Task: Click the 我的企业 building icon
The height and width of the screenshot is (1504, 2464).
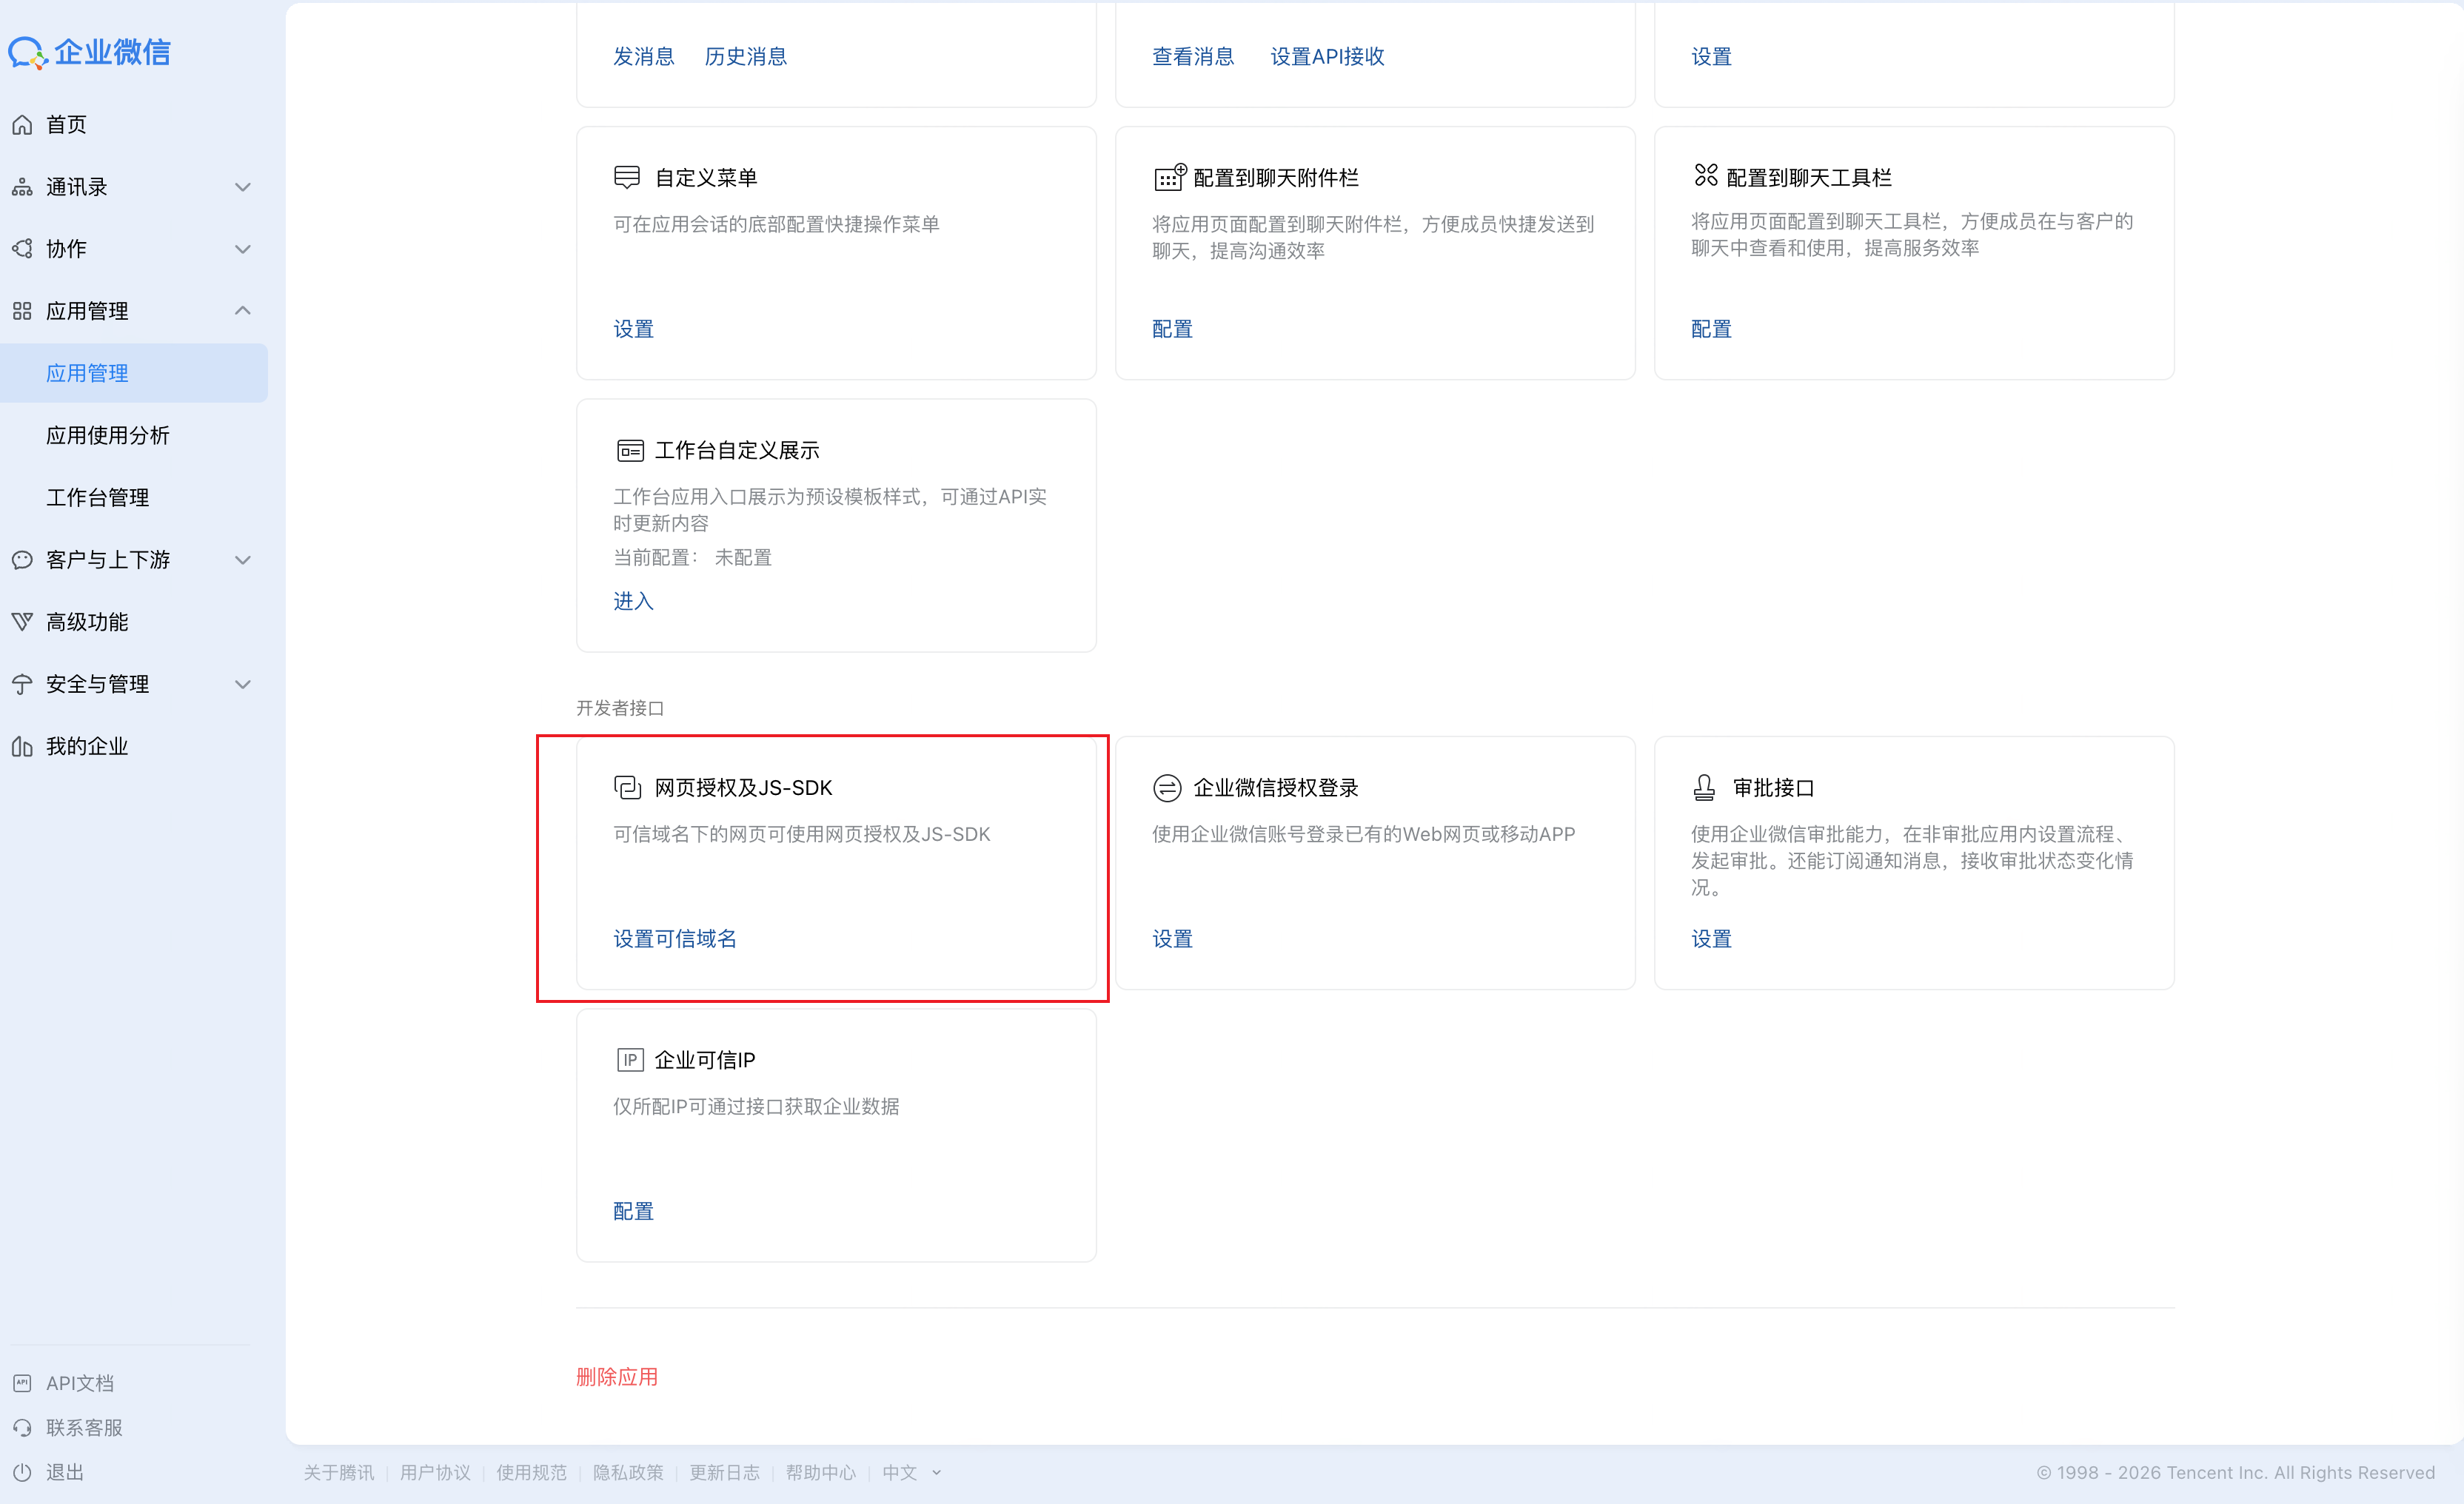Action: tap(22, 746)
